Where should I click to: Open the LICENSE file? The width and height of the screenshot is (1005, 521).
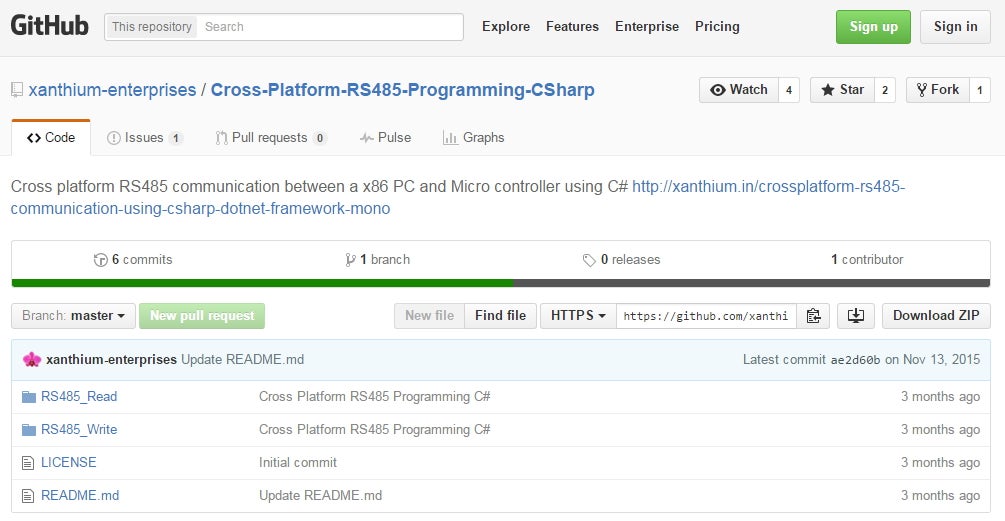pos(69,463)
